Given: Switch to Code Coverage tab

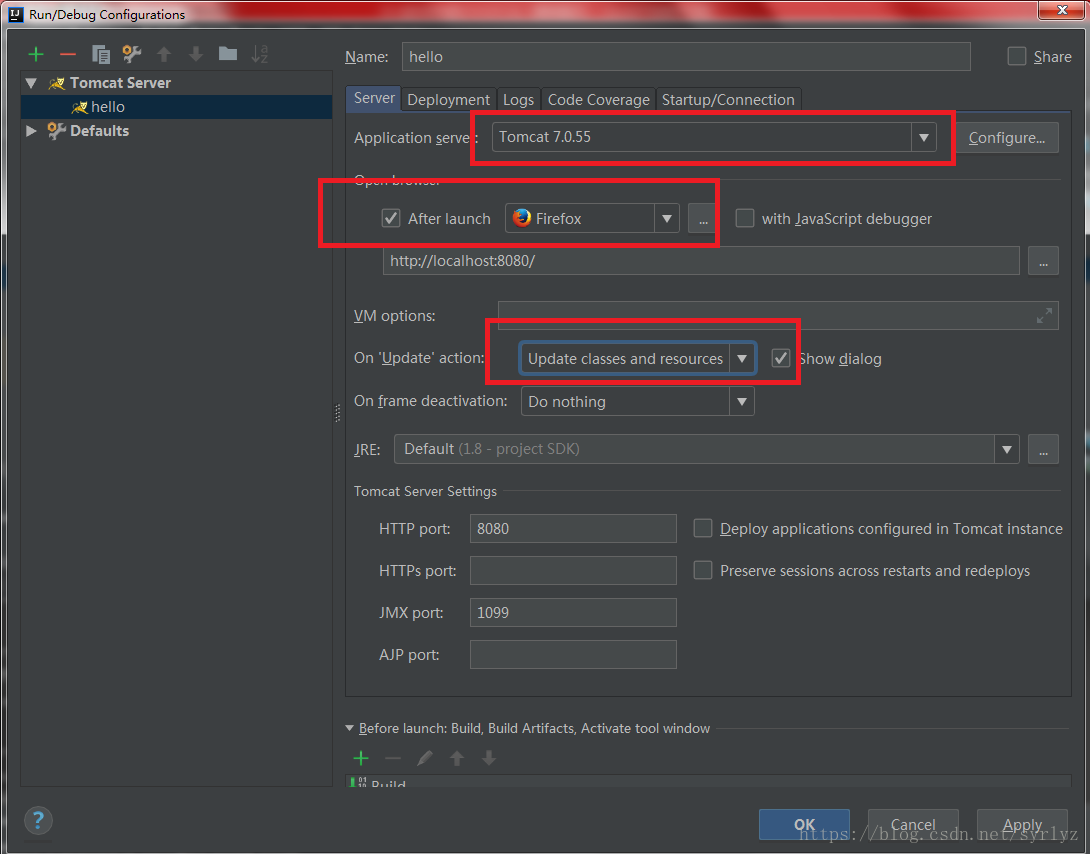Looking at the screenshot, I should (598, 100).
